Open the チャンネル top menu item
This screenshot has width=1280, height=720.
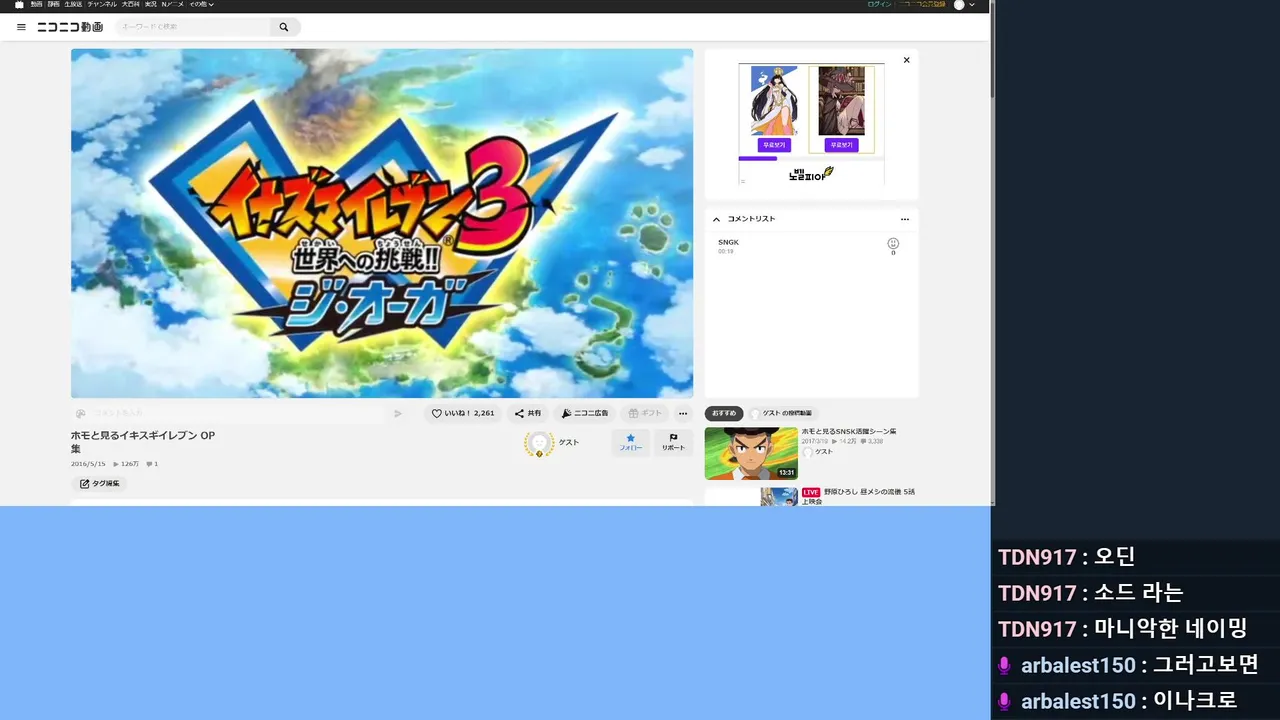(102, 5)
